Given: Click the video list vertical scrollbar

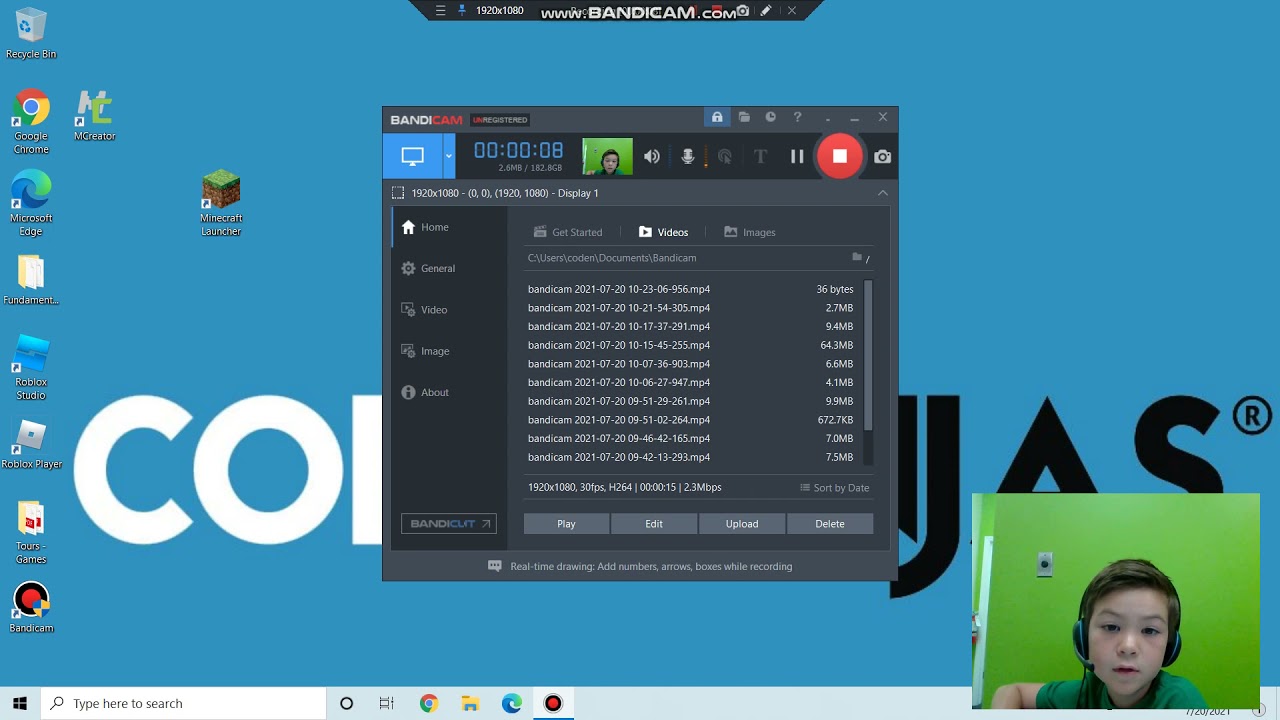Looking at the screenshot, I should click(868, 355).
